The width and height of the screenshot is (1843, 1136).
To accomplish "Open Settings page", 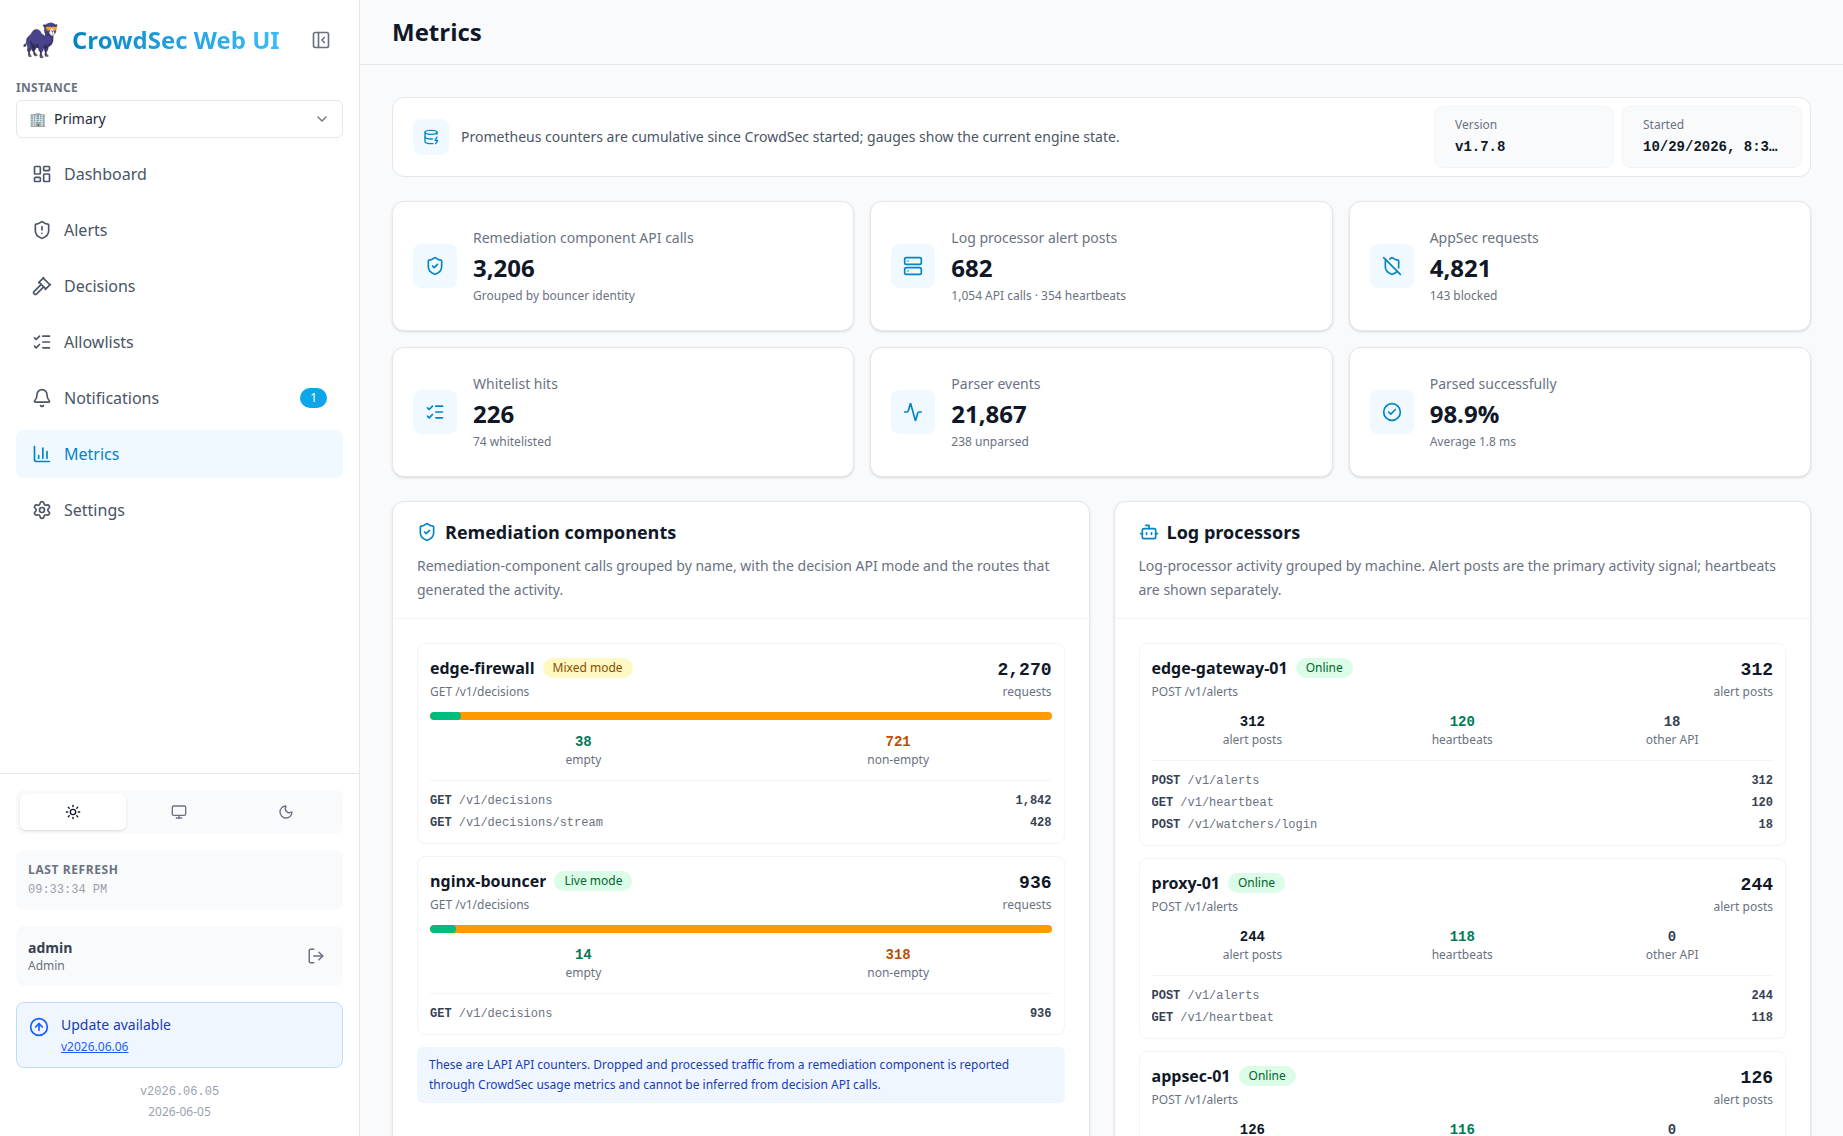I will 179,510.
